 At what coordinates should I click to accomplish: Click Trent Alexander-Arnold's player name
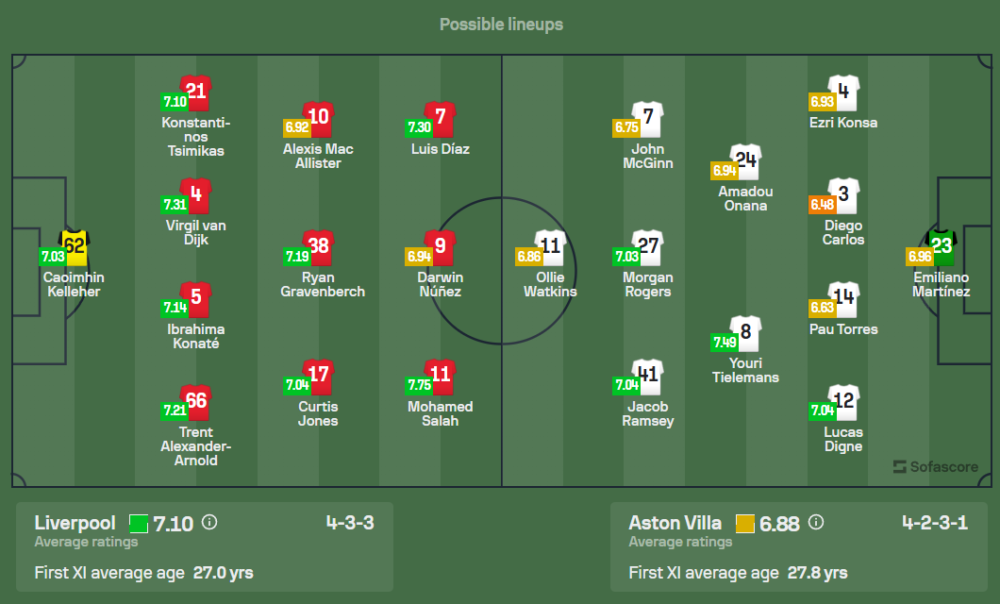[x=196, y=447]
